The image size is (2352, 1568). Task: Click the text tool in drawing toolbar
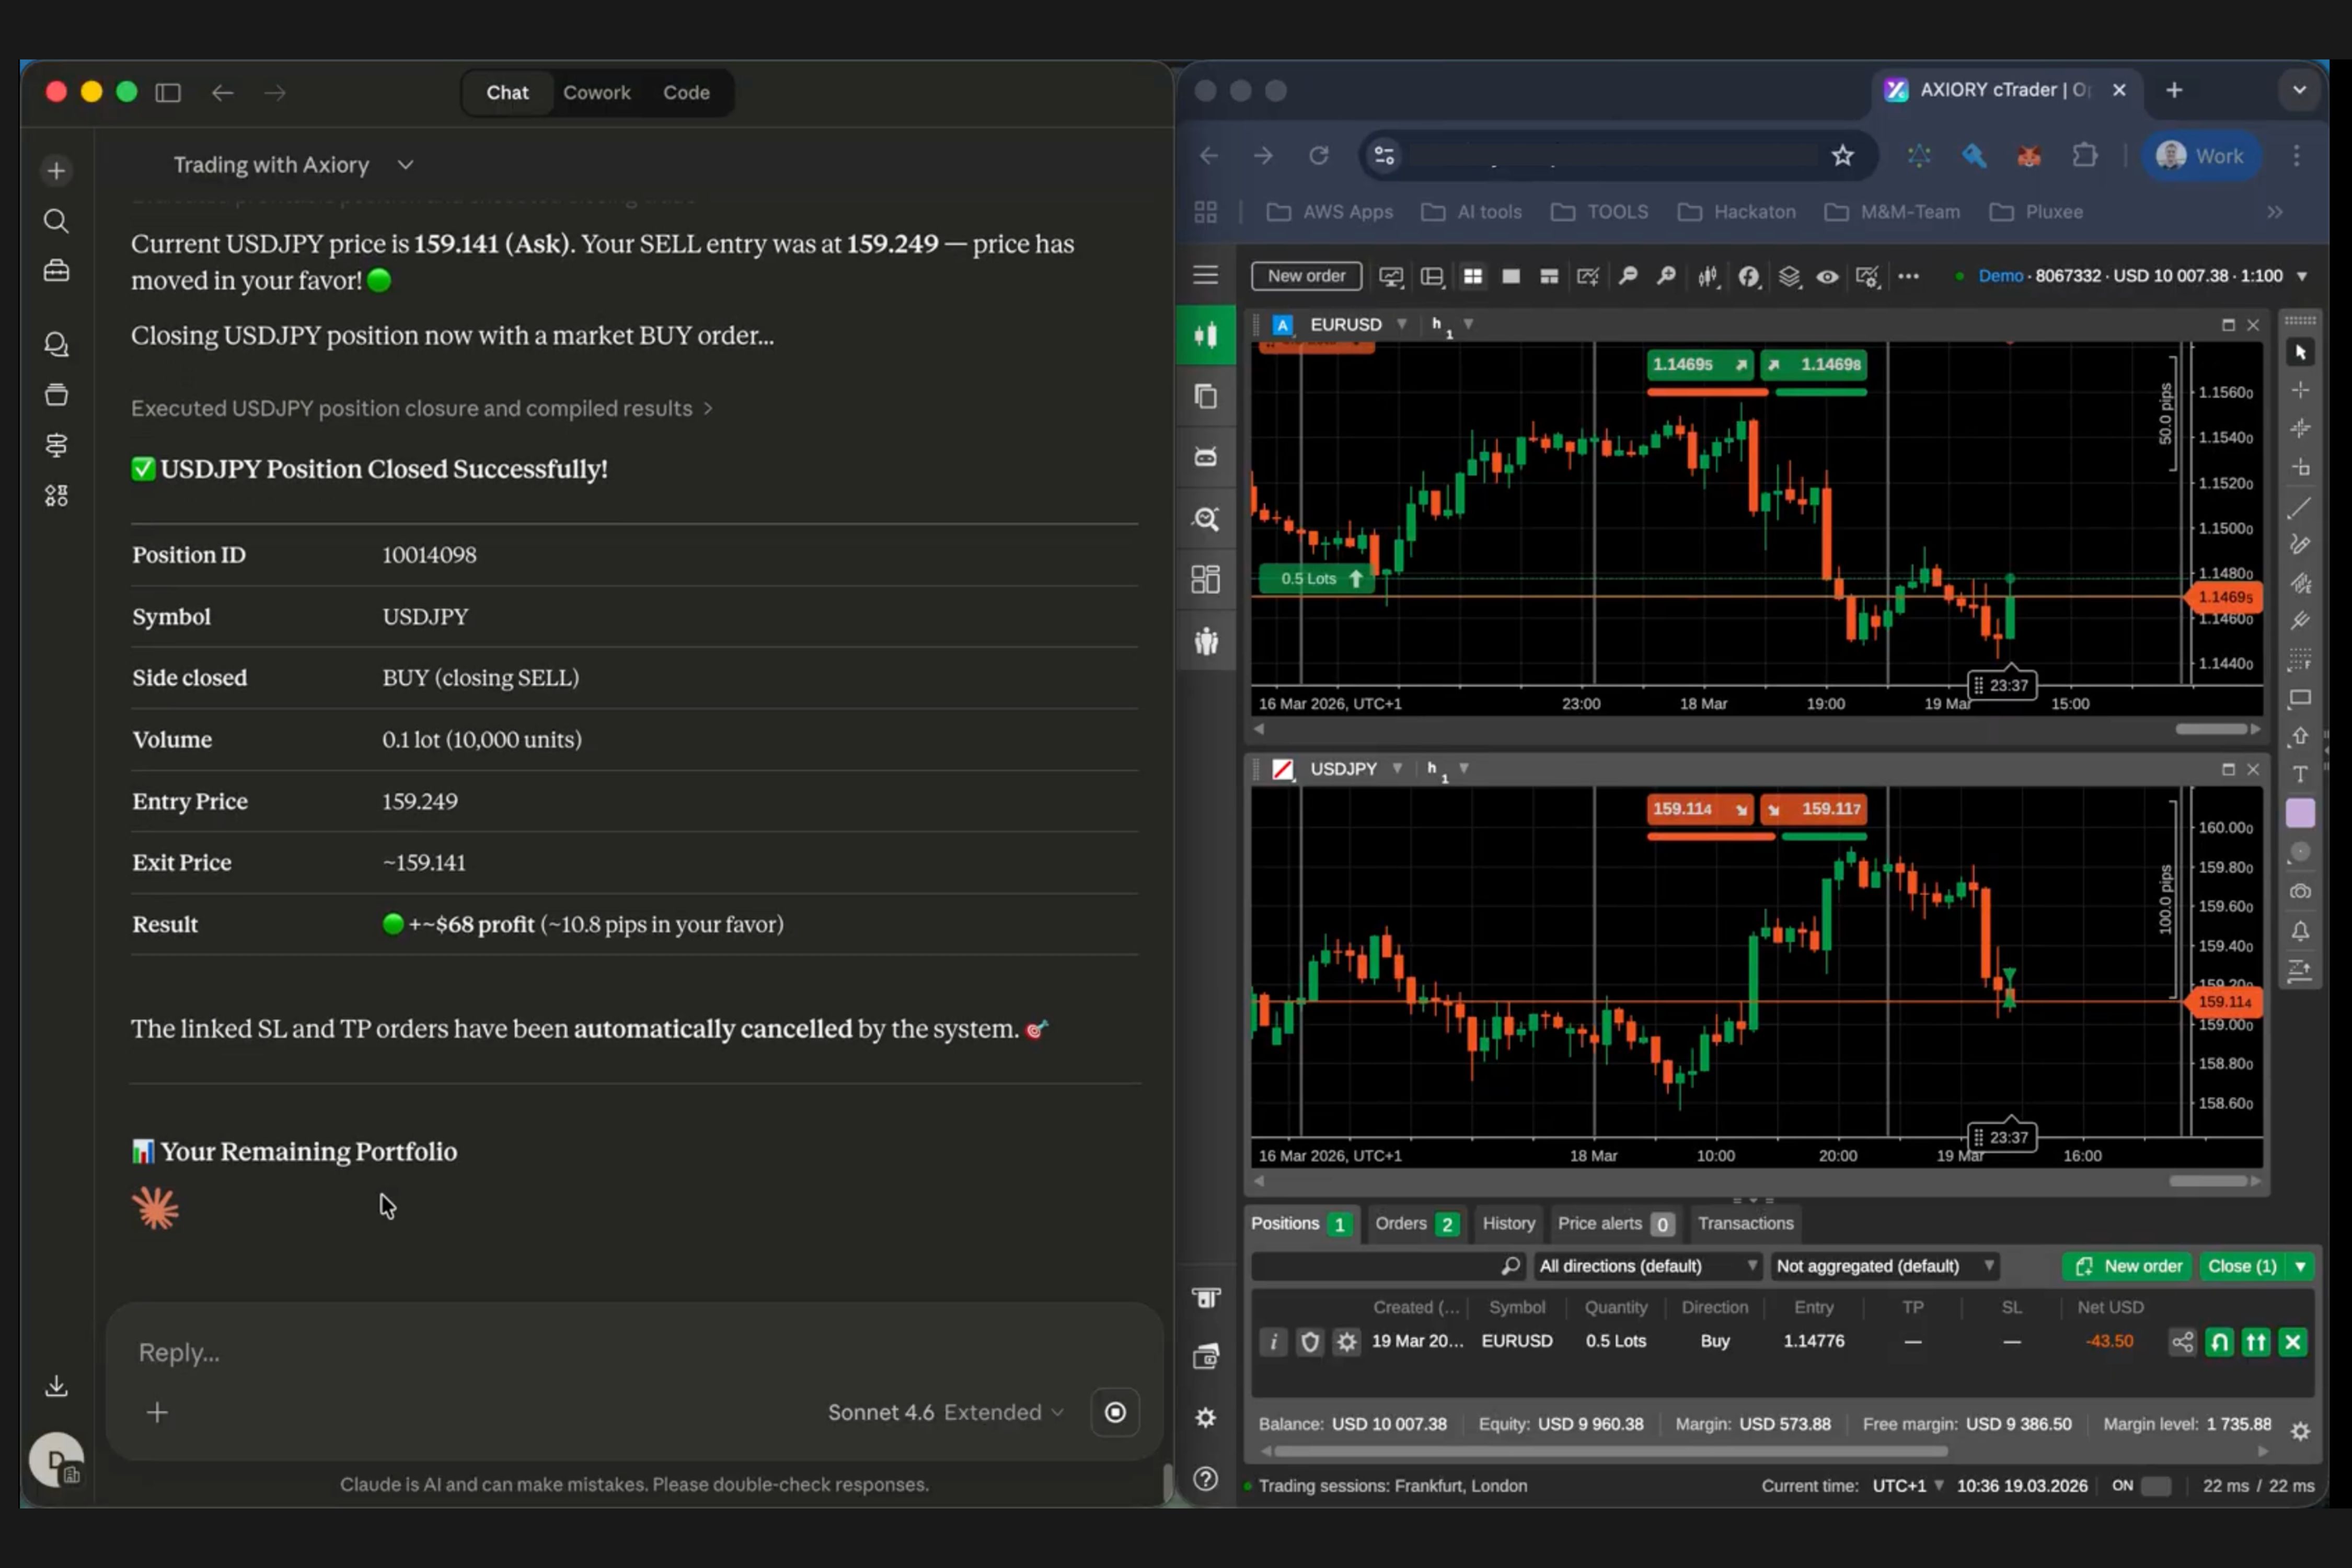tap(2300, 774)
